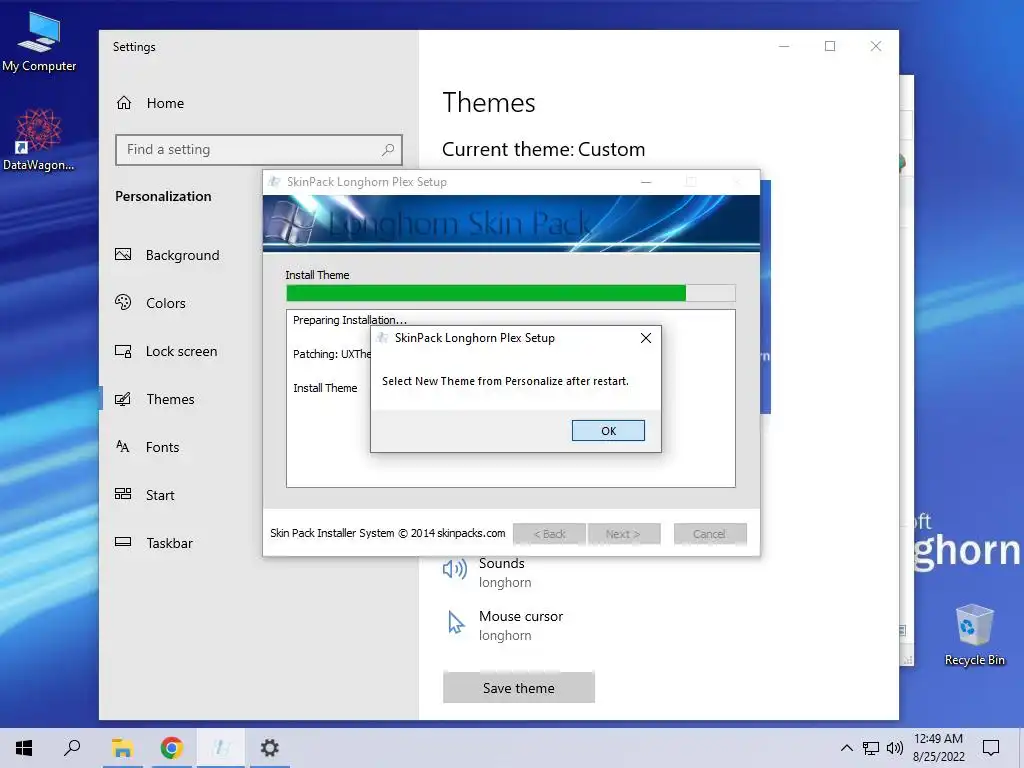1024x768 pixels.
Task: Click the Start tiles icon in sidebar
Action: (123, 494)
